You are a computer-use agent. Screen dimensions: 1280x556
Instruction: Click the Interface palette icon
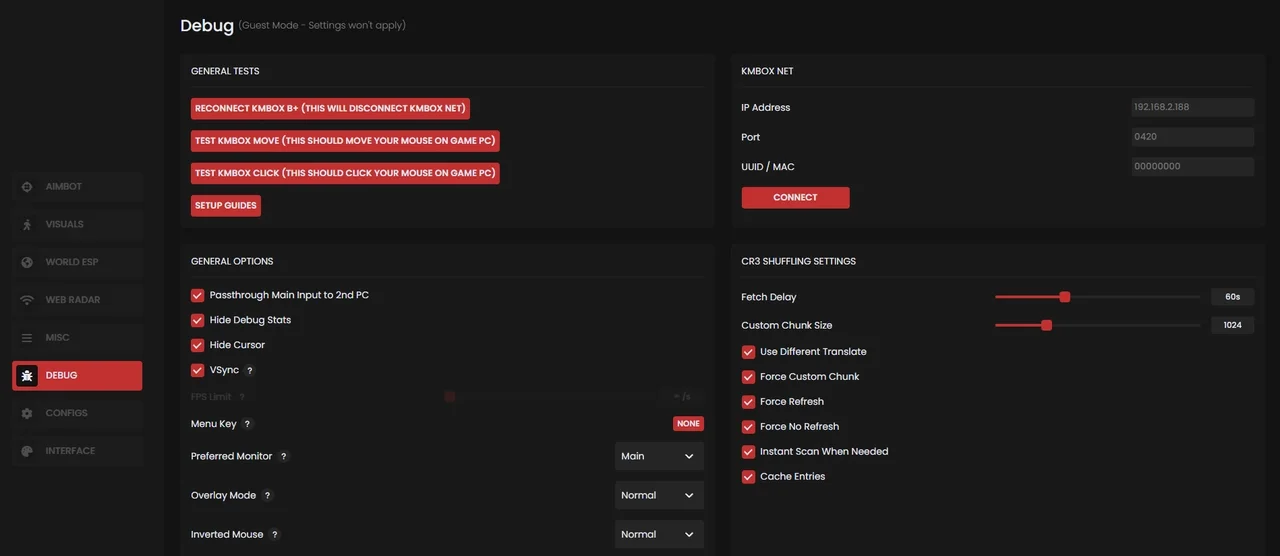point(27,451)
